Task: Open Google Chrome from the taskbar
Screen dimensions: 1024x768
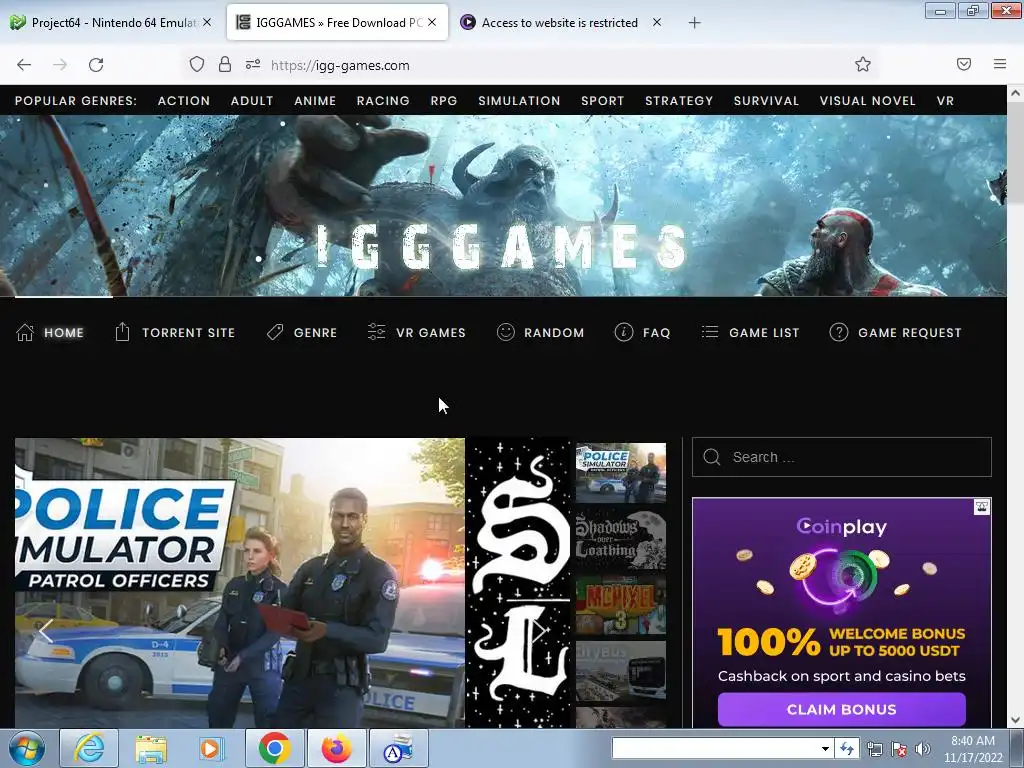Action: 274,748
